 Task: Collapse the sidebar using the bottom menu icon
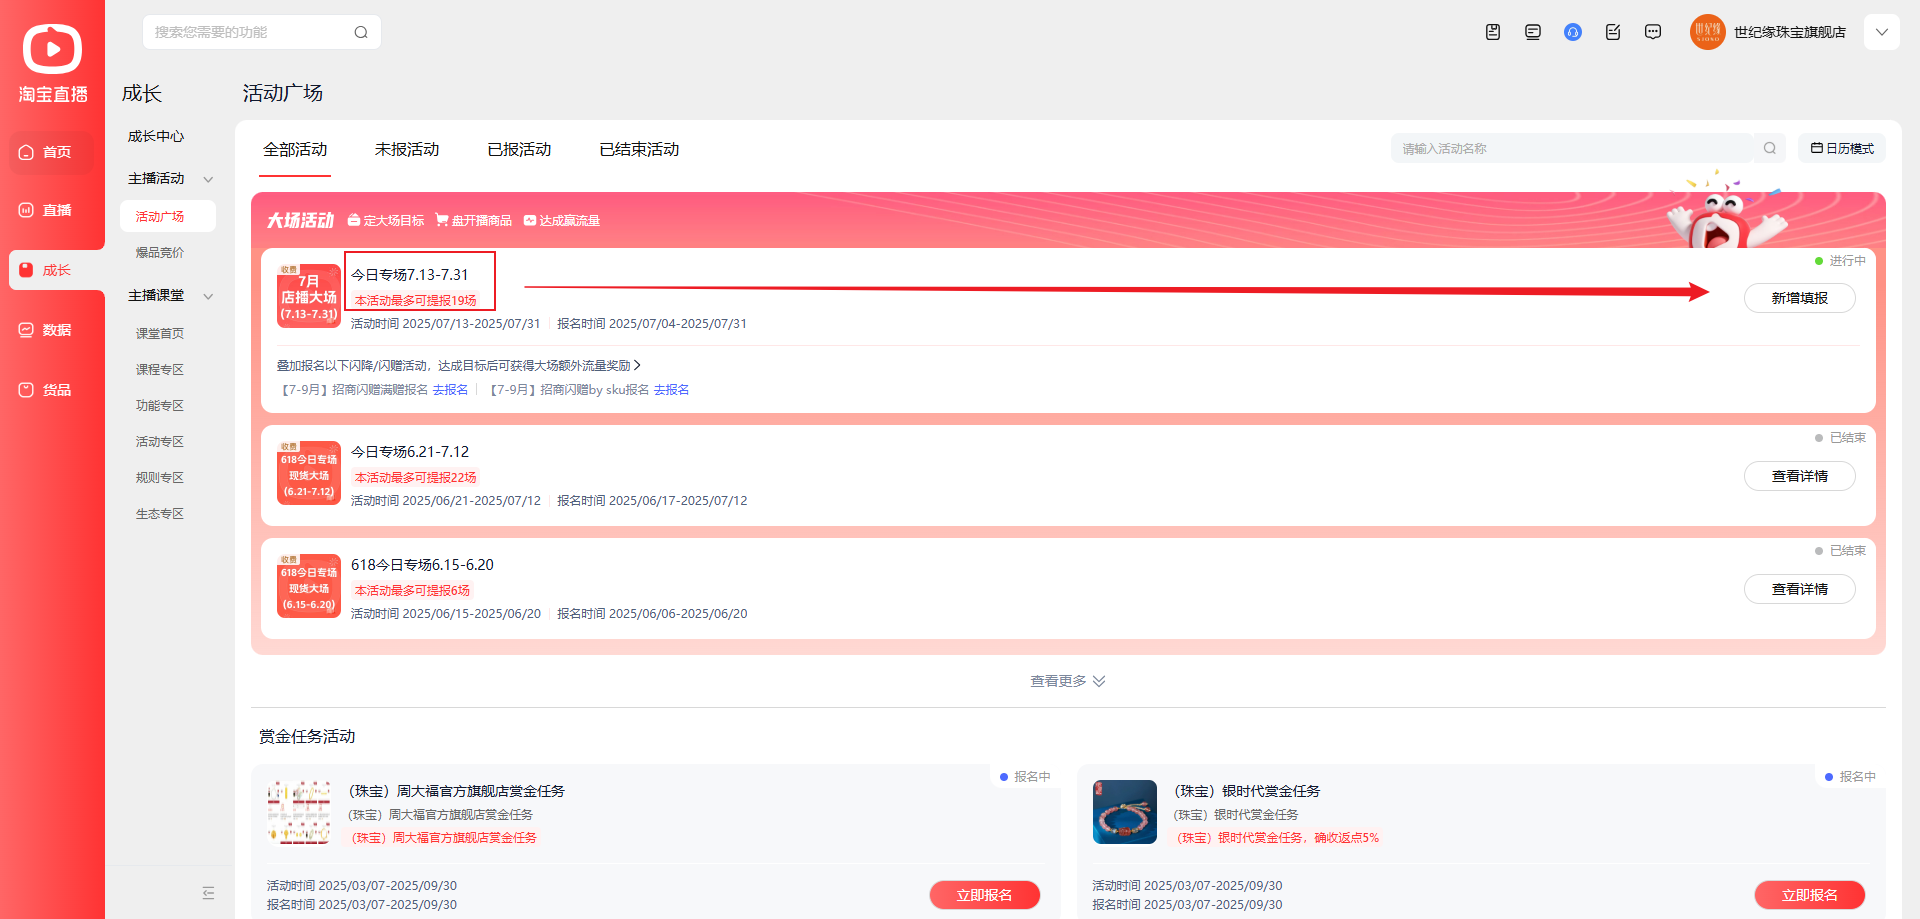[208, 893]
